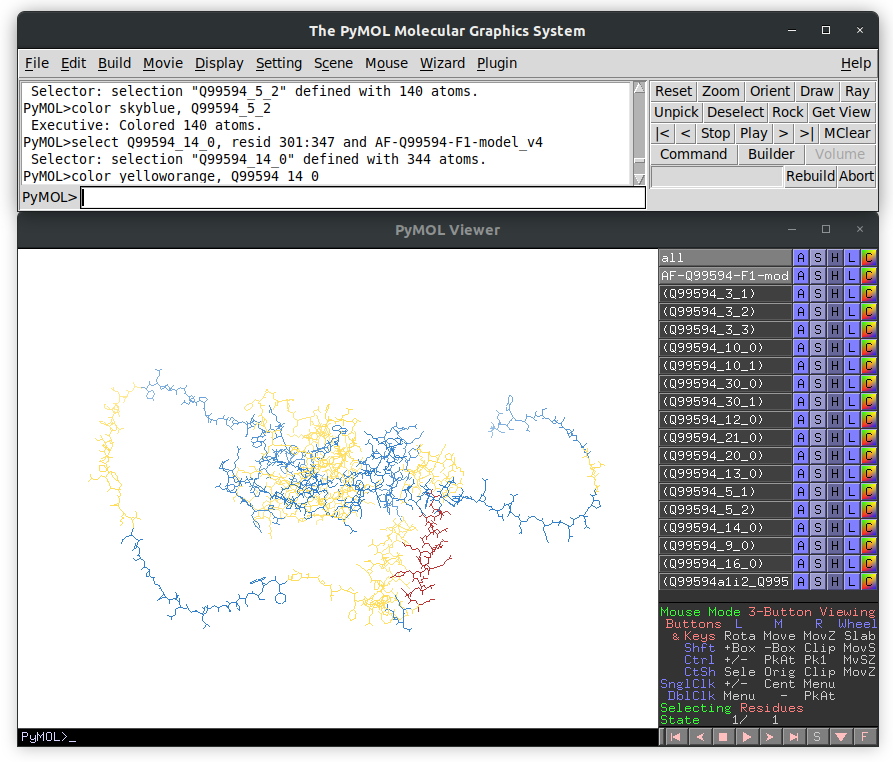Click the Get View button
893x762 pixels.
(x=841, y=112)
